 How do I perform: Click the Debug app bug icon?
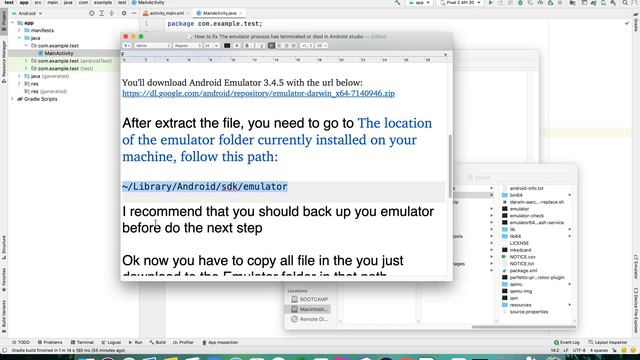(520, 3)
